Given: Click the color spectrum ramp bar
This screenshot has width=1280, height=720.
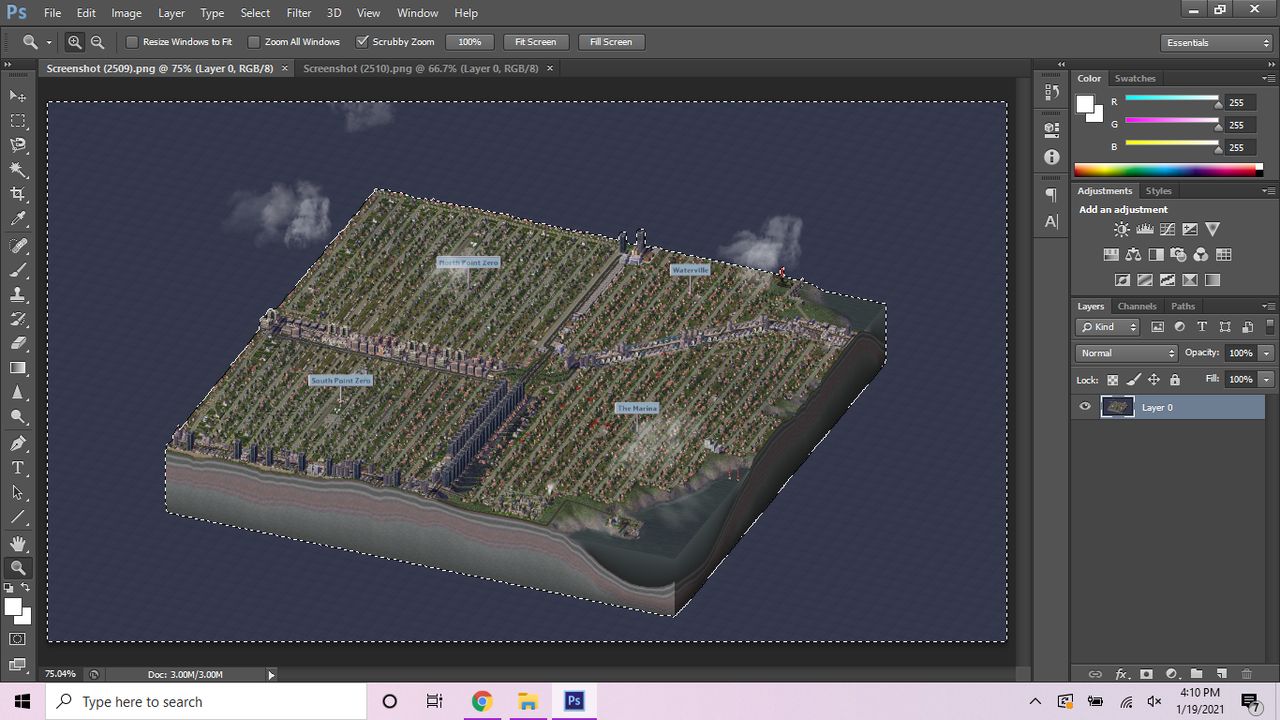Looking at the screenshot, I should coord(1168,170).
